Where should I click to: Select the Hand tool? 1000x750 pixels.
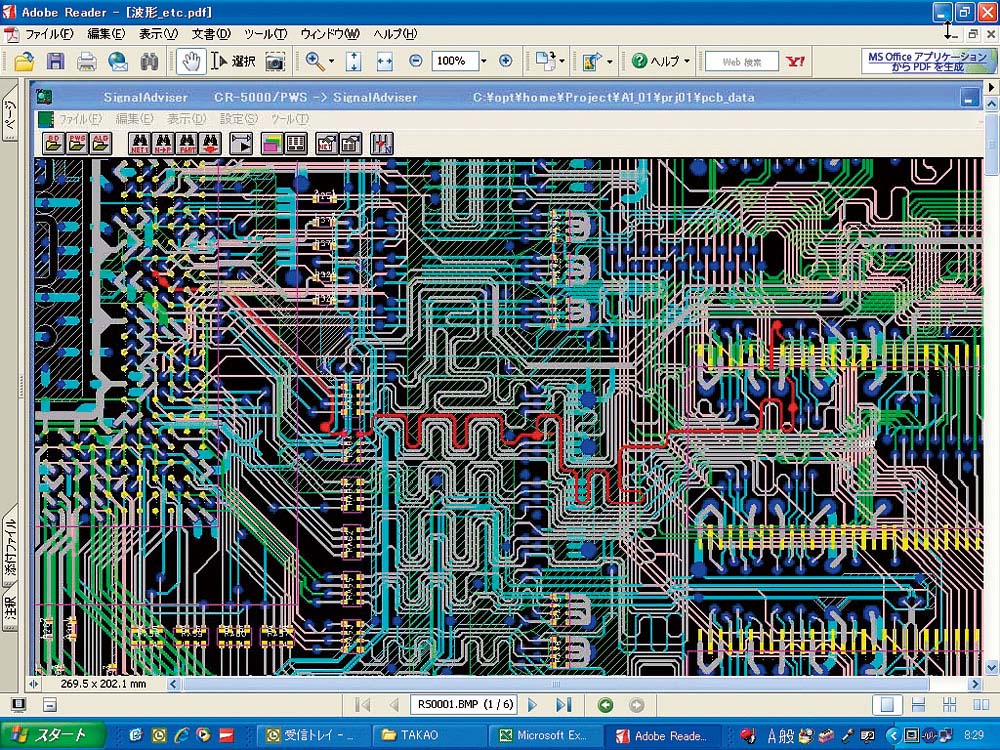tap(191, 61)
